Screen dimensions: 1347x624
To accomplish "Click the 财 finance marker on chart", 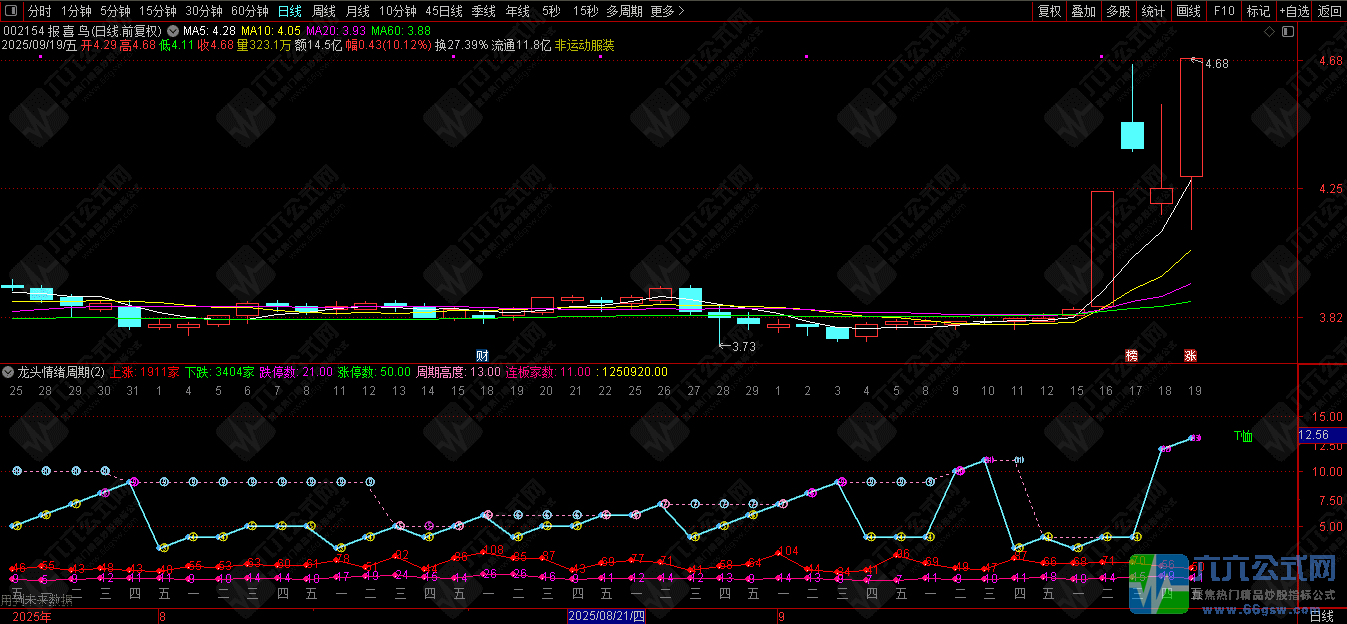I will (482, 355).
